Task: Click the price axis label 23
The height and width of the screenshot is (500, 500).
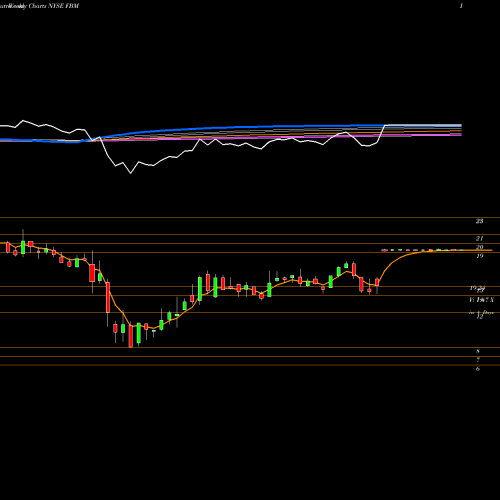Action: pos(479,221)
